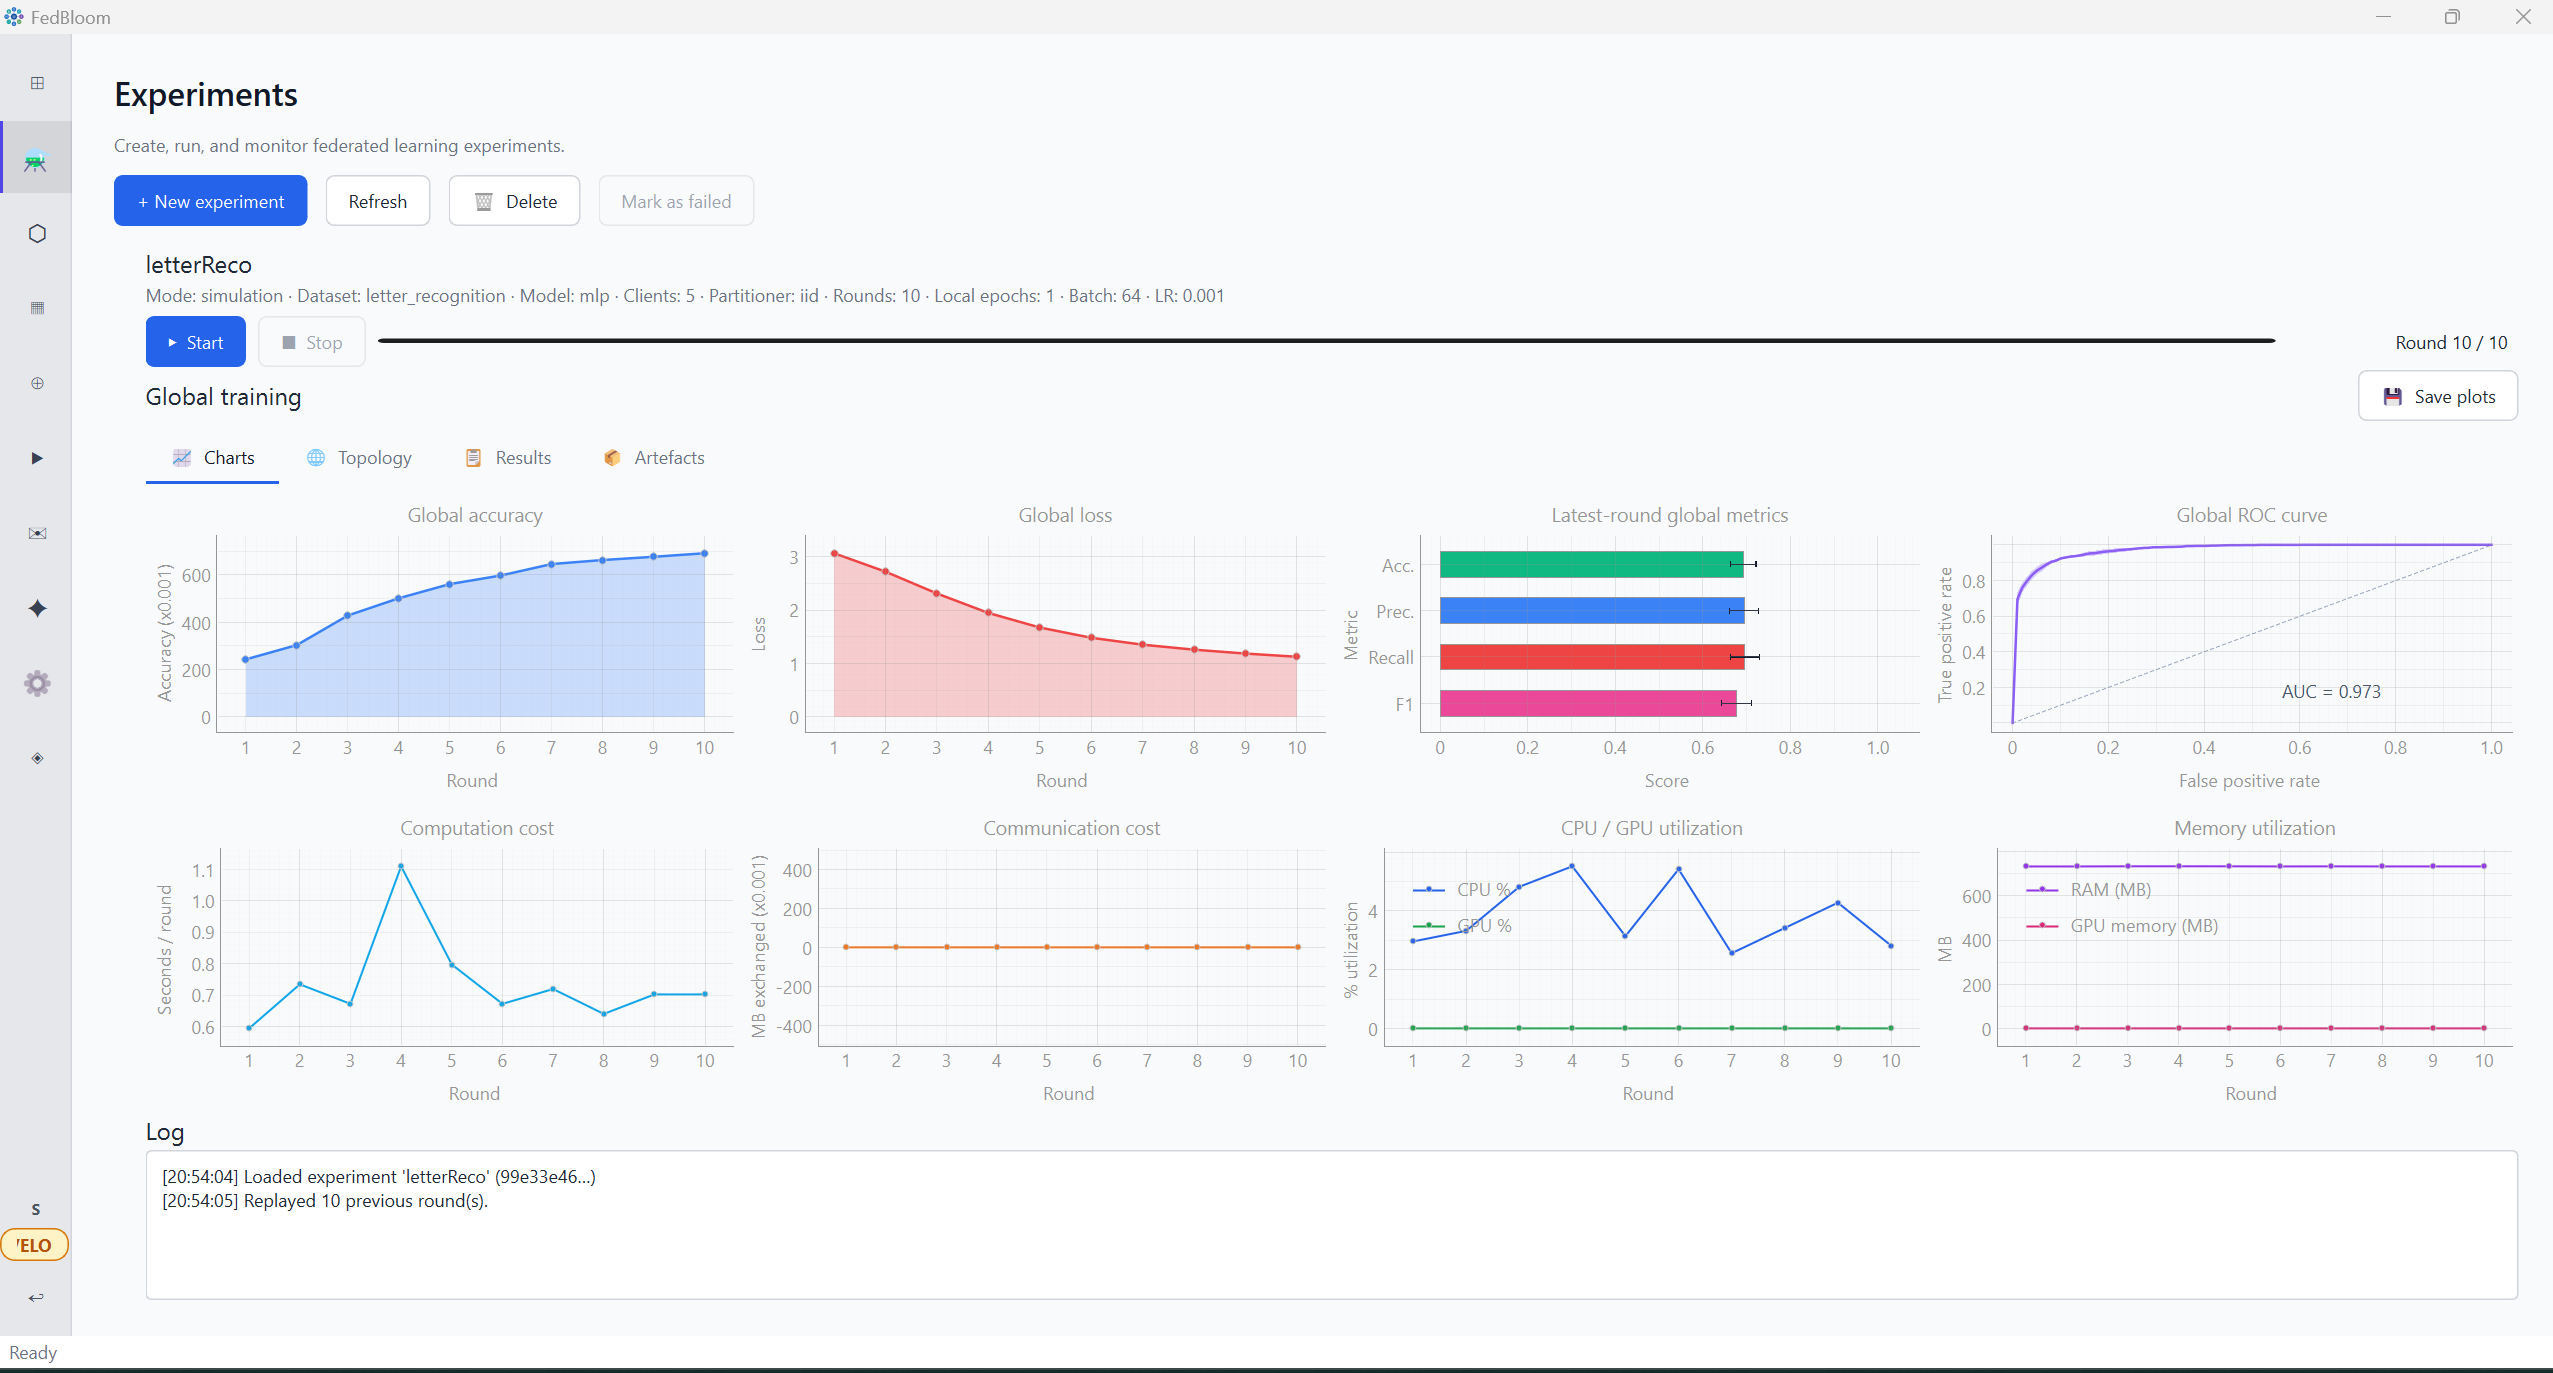Click the circled plus icon in sidebar
Image resolution: width=2553 pixels, height=1373 pixels.
coord(37,383)
